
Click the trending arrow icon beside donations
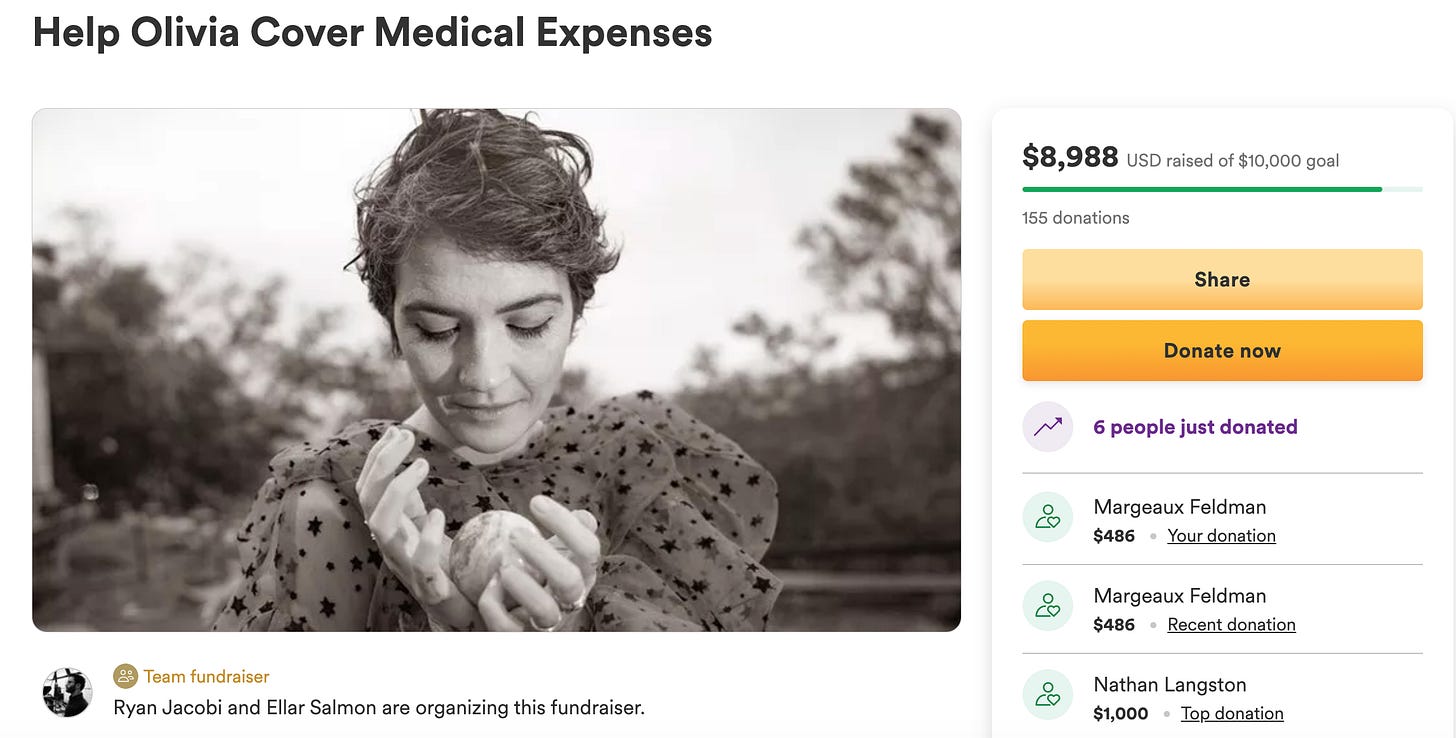tap(1047, 427)
